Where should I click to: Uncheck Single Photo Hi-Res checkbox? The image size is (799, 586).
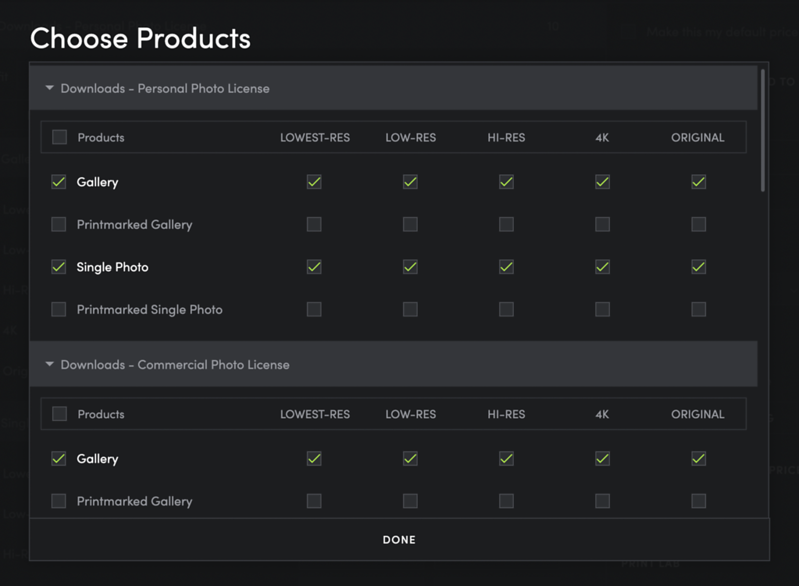coord(506,267)
